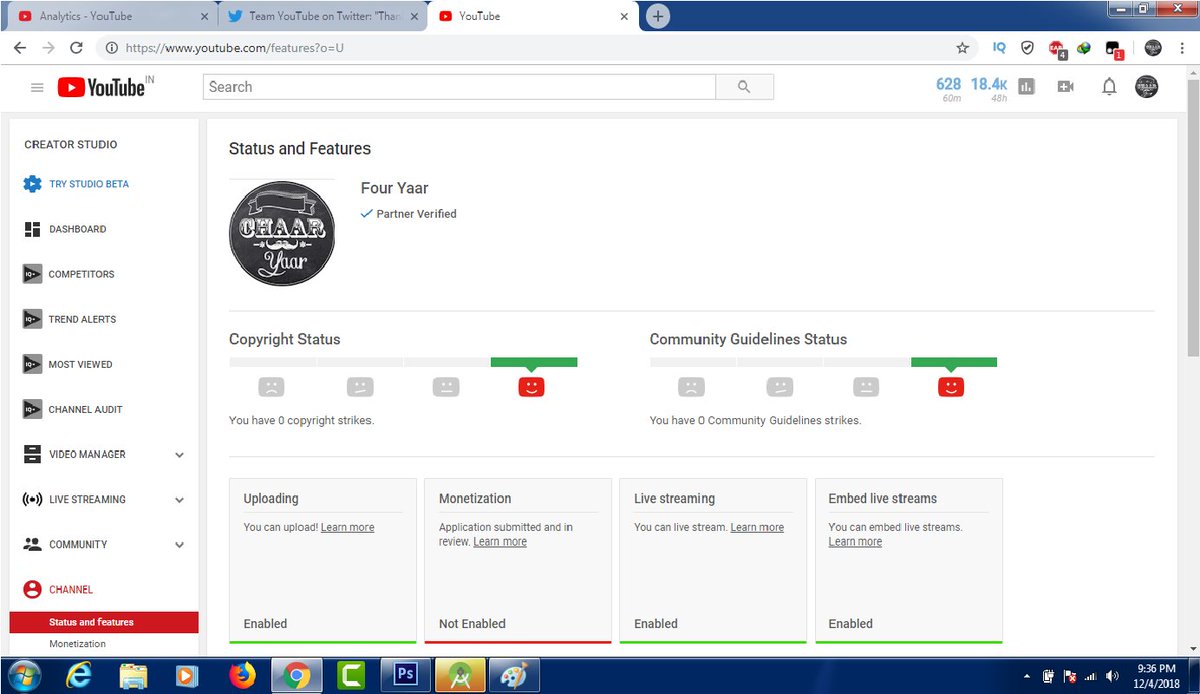The image size is (1200, 694).
Task: Click Learn more under Embed live streams
Action: [x=855, y=541]
